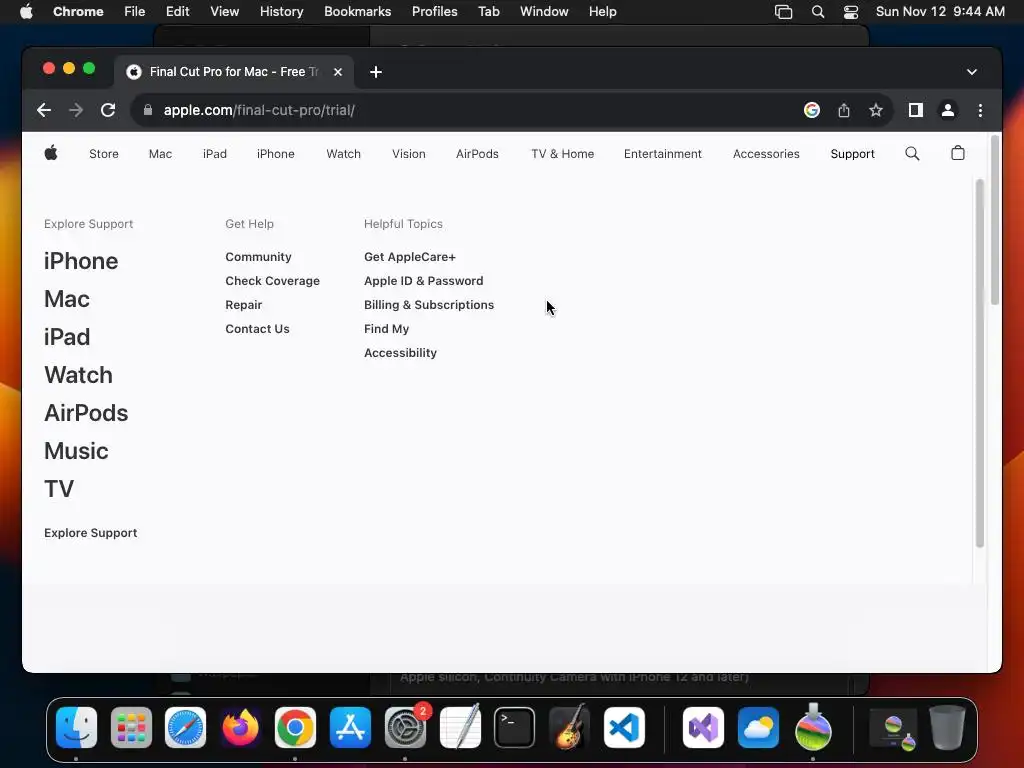Open Visual Studio from the Dock
Viewport: 1024px width, 768px height.
tap(703, 728)
